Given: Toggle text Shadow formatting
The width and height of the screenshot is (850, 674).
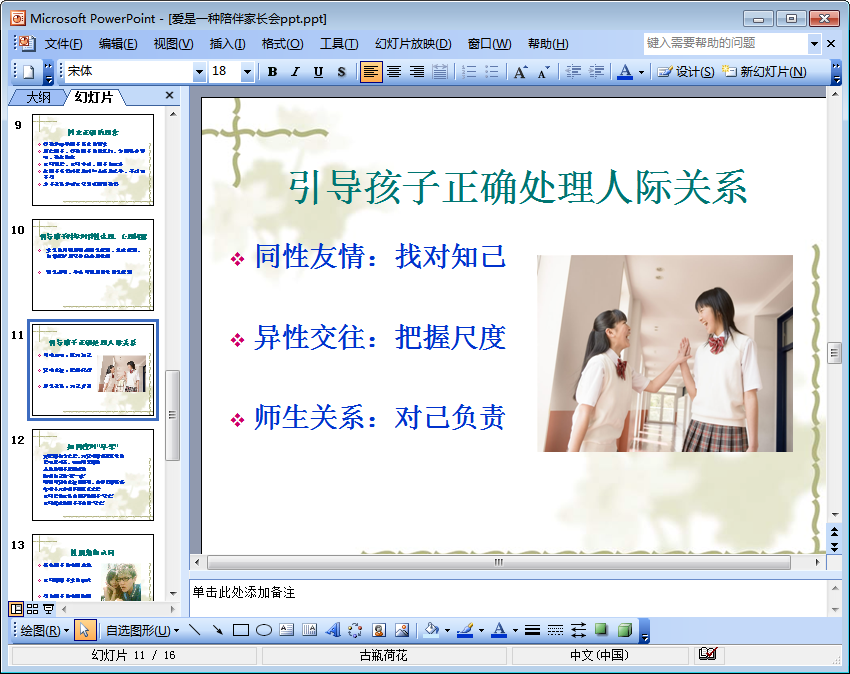Looking at the screenshot, I should (341, 72).
